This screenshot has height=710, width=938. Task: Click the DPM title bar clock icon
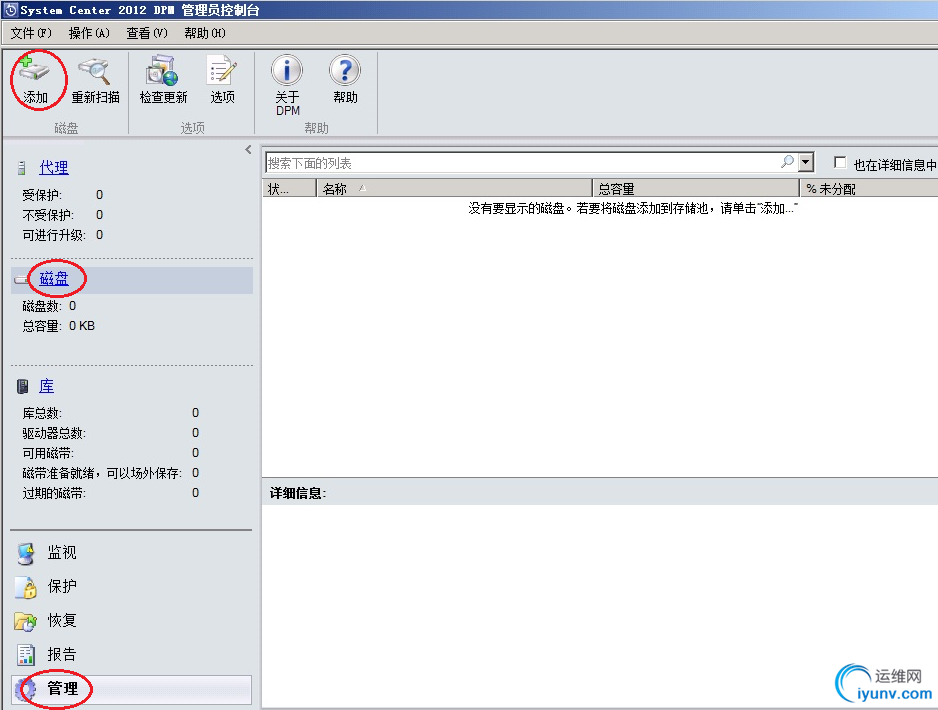pyautogui.click(x=11, y=10)
